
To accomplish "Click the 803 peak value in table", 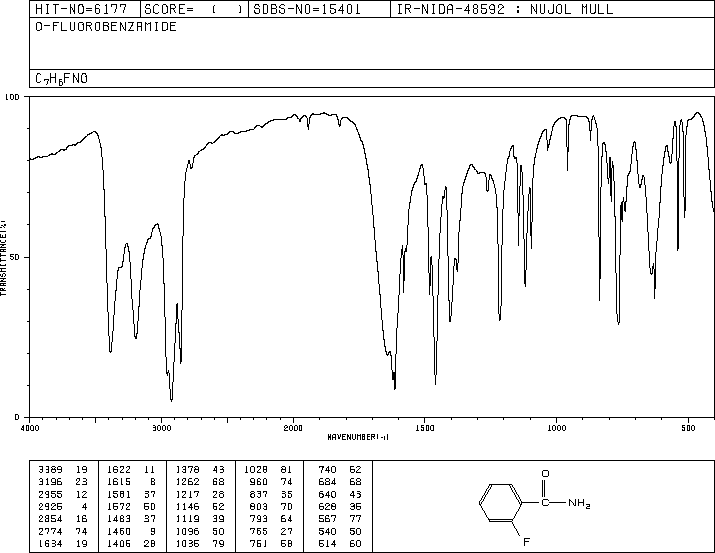I will (259, 506).
